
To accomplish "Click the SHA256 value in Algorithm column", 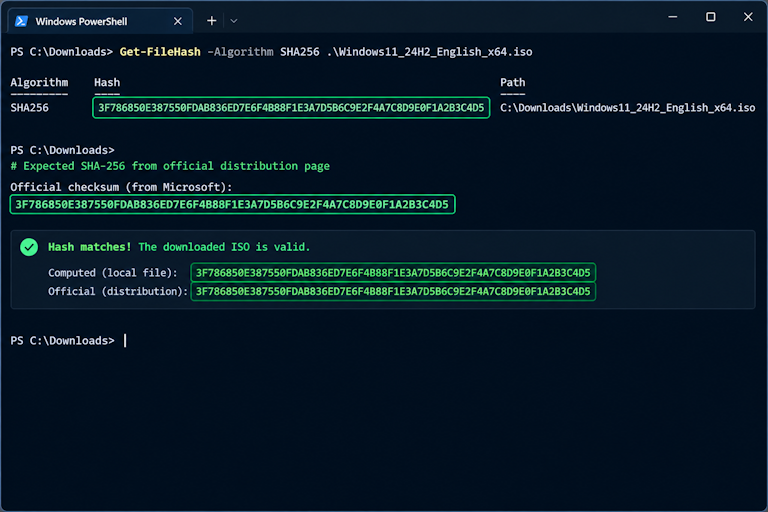I will pyautogui.click(x=29, y=108).
